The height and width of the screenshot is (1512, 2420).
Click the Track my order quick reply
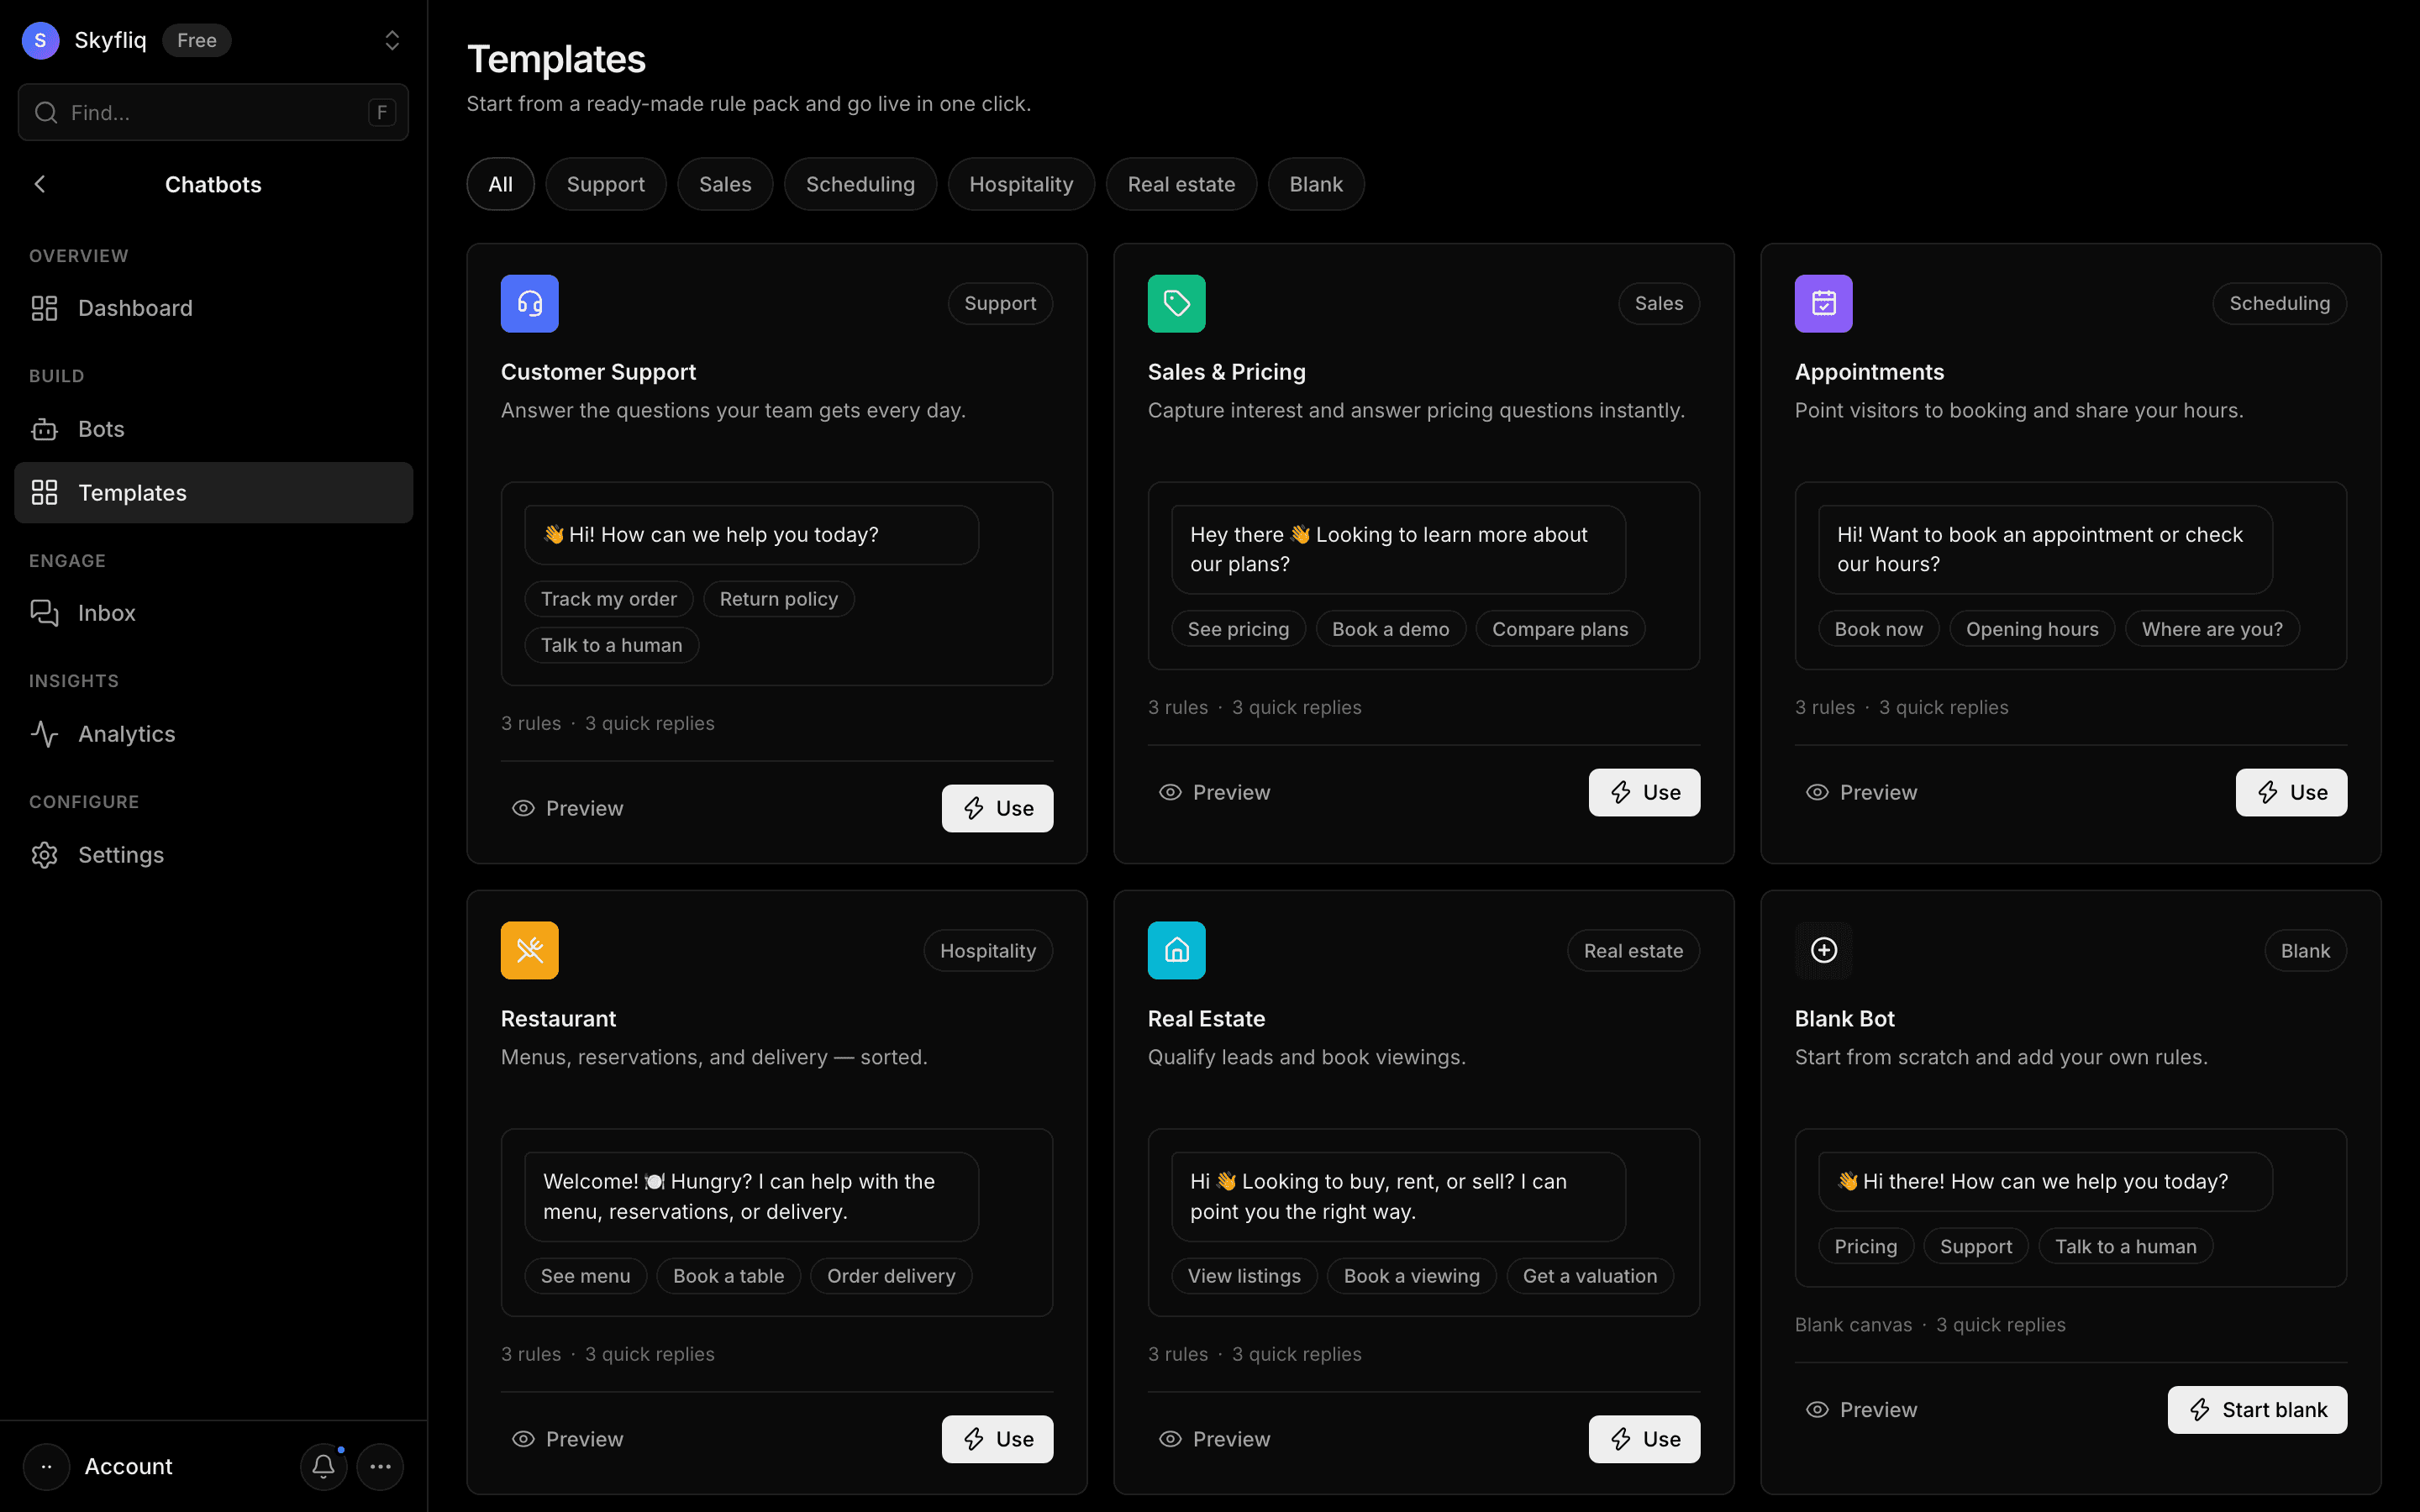[x=608, y=599]
